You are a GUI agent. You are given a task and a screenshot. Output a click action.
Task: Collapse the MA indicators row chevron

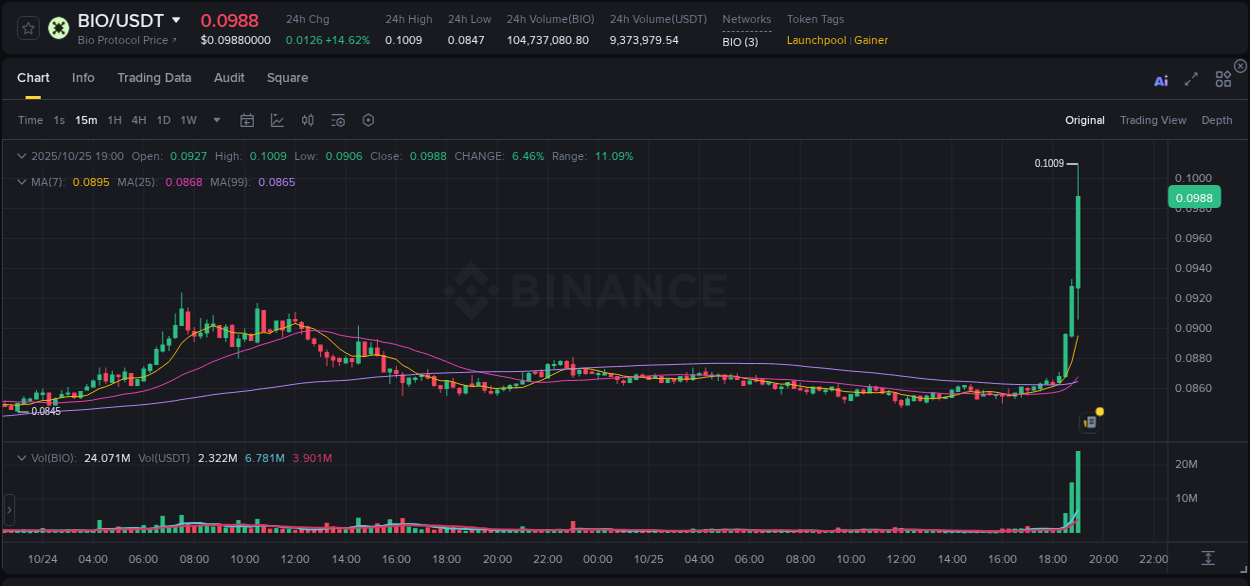pyautogui.click(x=22, y=182)
